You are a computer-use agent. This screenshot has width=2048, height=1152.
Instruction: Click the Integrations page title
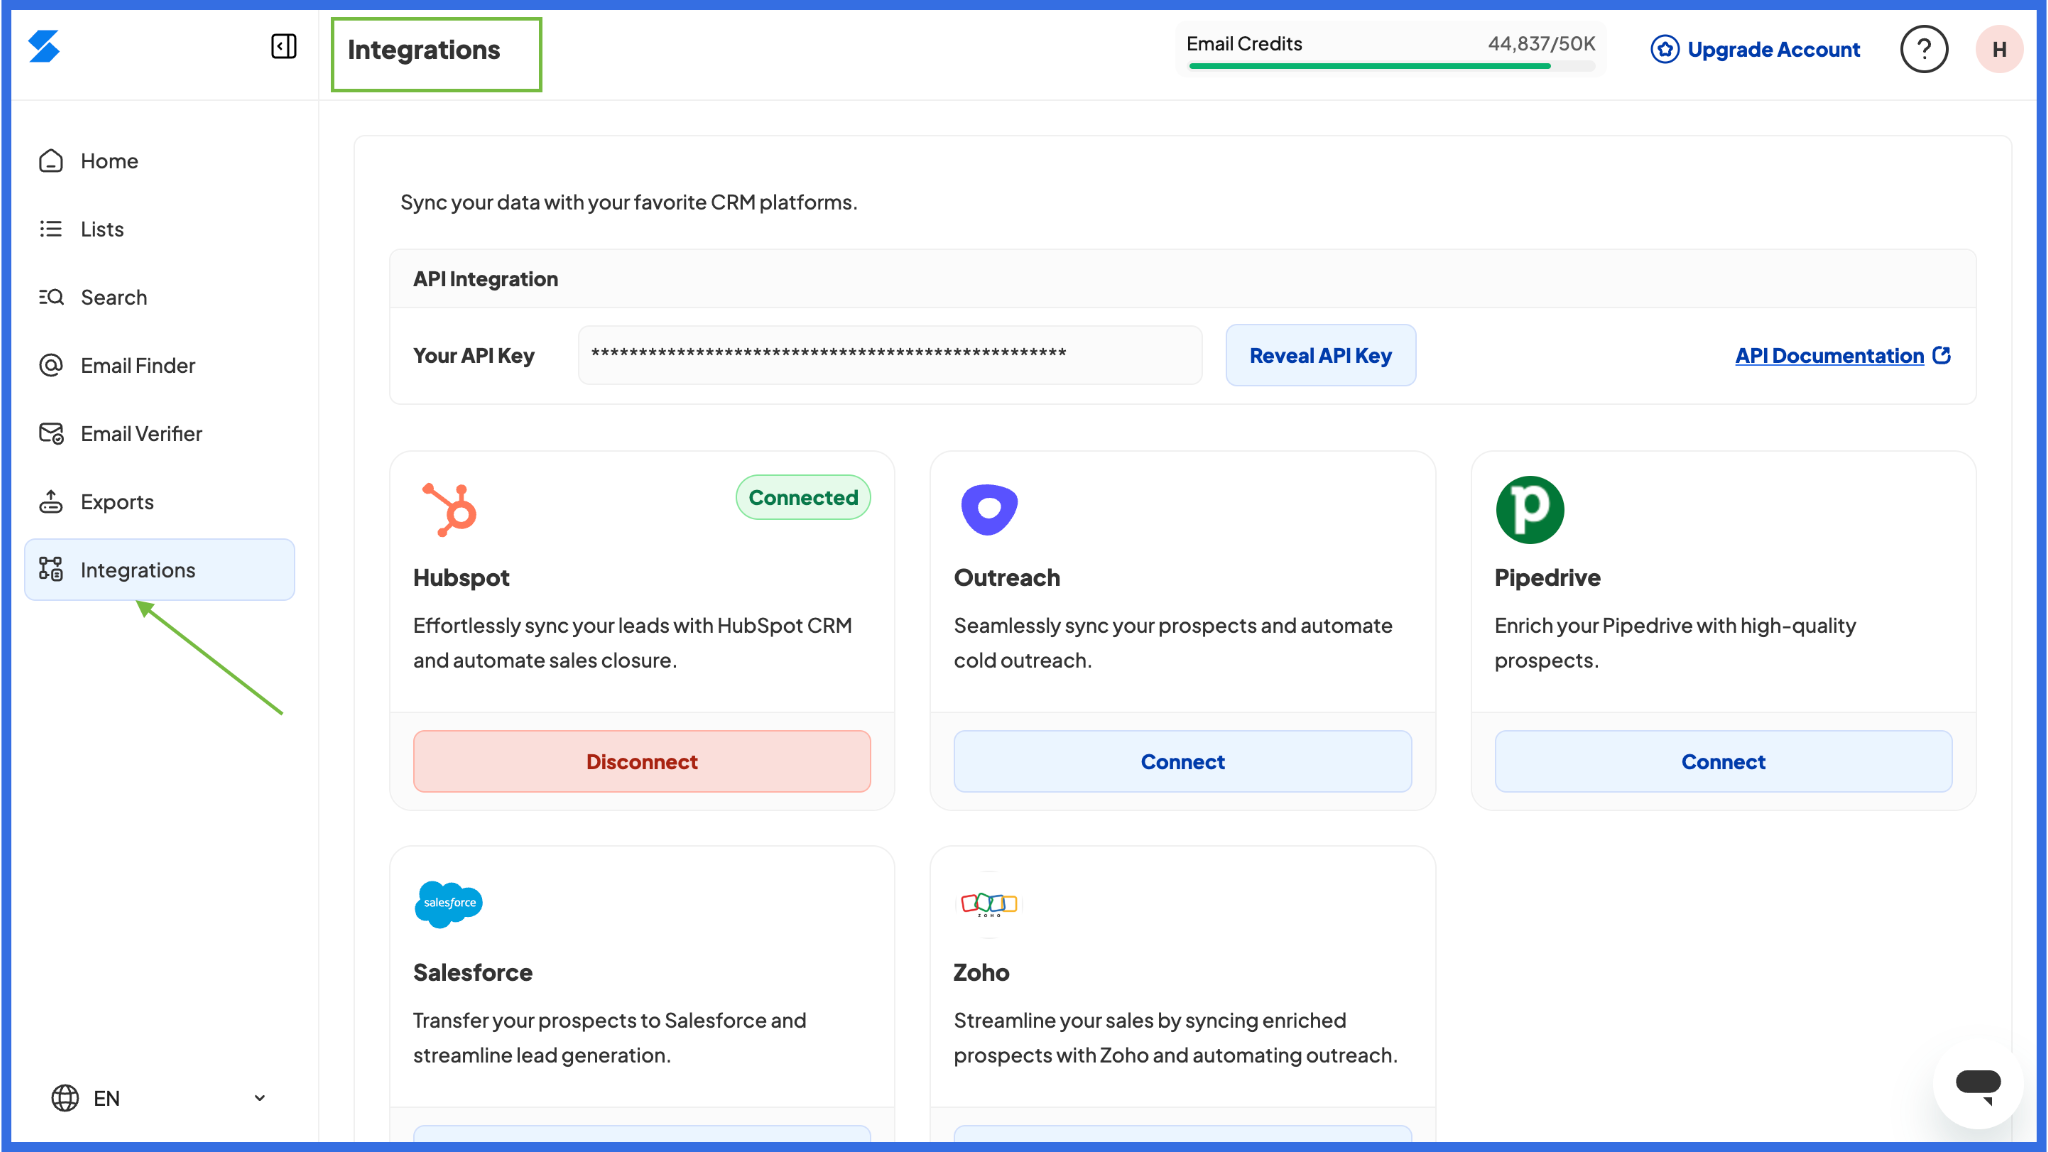423,50
